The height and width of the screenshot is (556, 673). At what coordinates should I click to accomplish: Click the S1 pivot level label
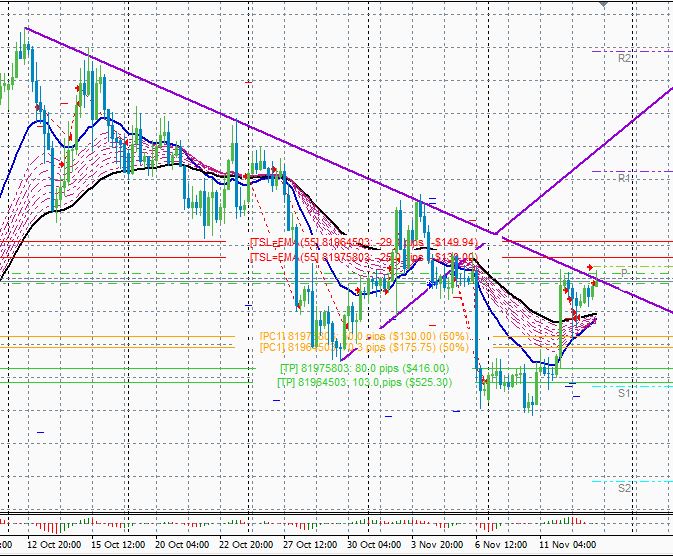(x=624, y=393)
